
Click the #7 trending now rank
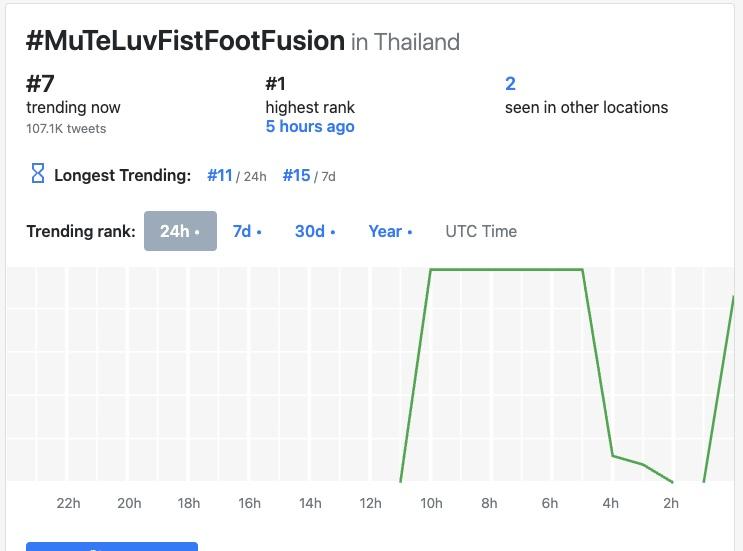[40, 84]
